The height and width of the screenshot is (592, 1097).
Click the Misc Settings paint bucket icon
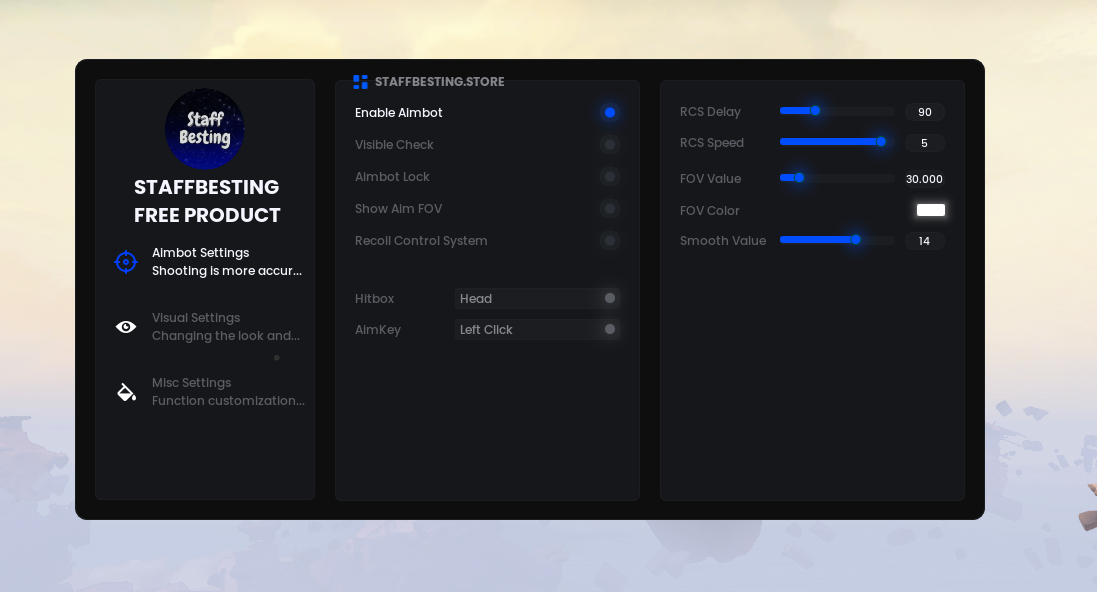pyautogui.click(x=126, y=392)
